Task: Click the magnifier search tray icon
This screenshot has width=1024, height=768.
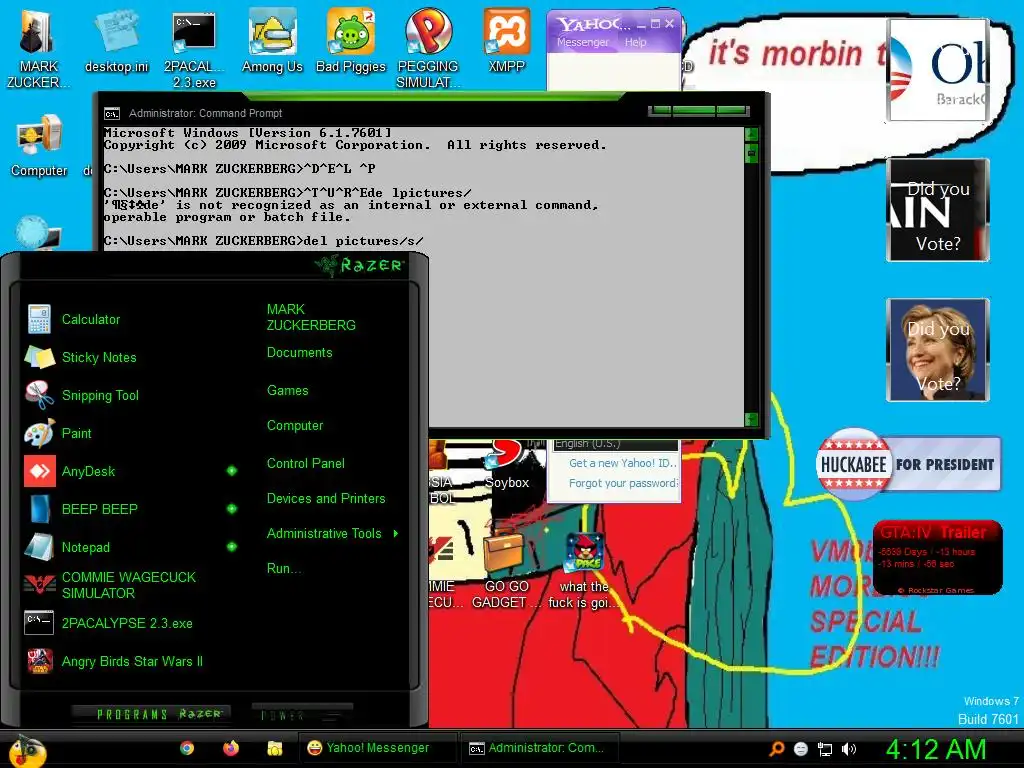Action: 776,749
